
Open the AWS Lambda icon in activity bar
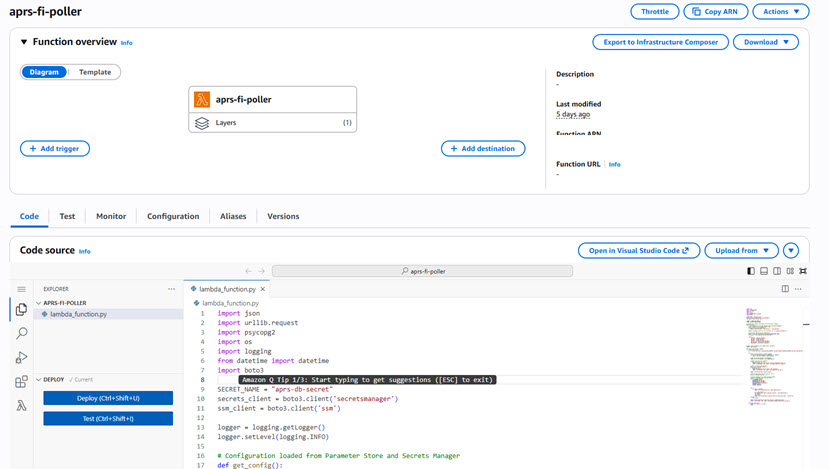21,406
